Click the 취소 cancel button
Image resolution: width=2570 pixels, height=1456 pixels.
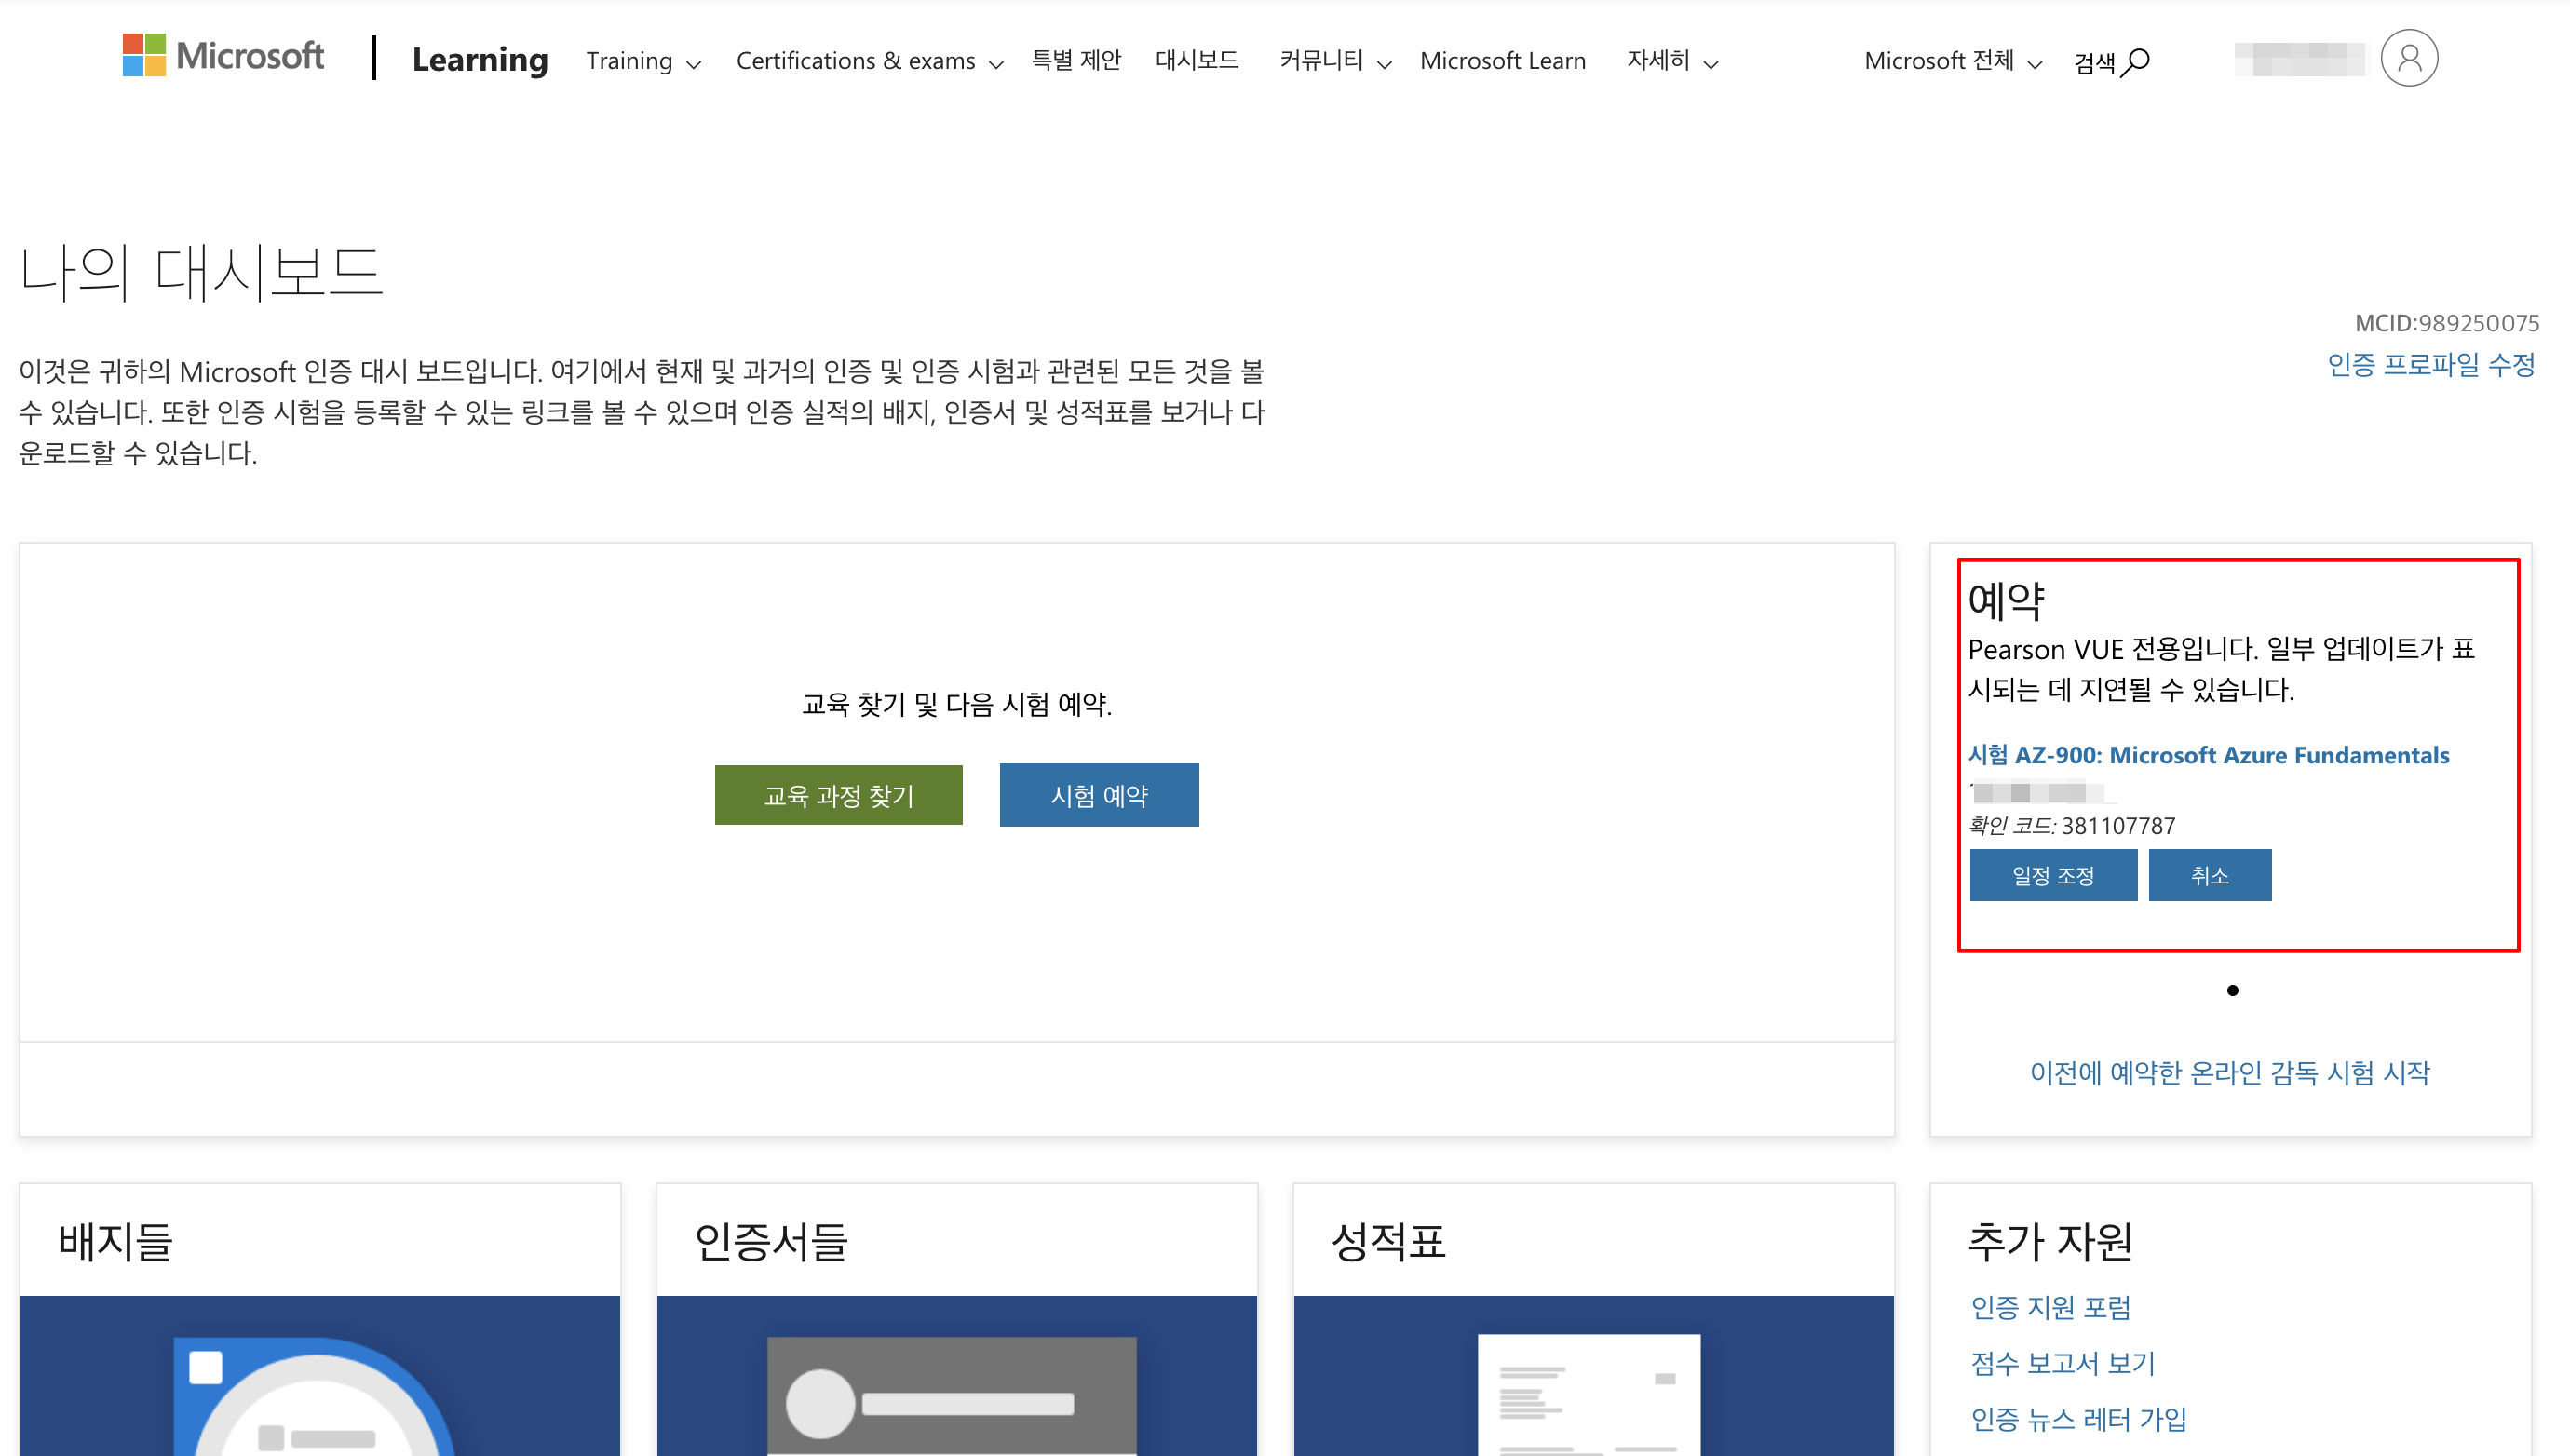[x=2209, y=875]
